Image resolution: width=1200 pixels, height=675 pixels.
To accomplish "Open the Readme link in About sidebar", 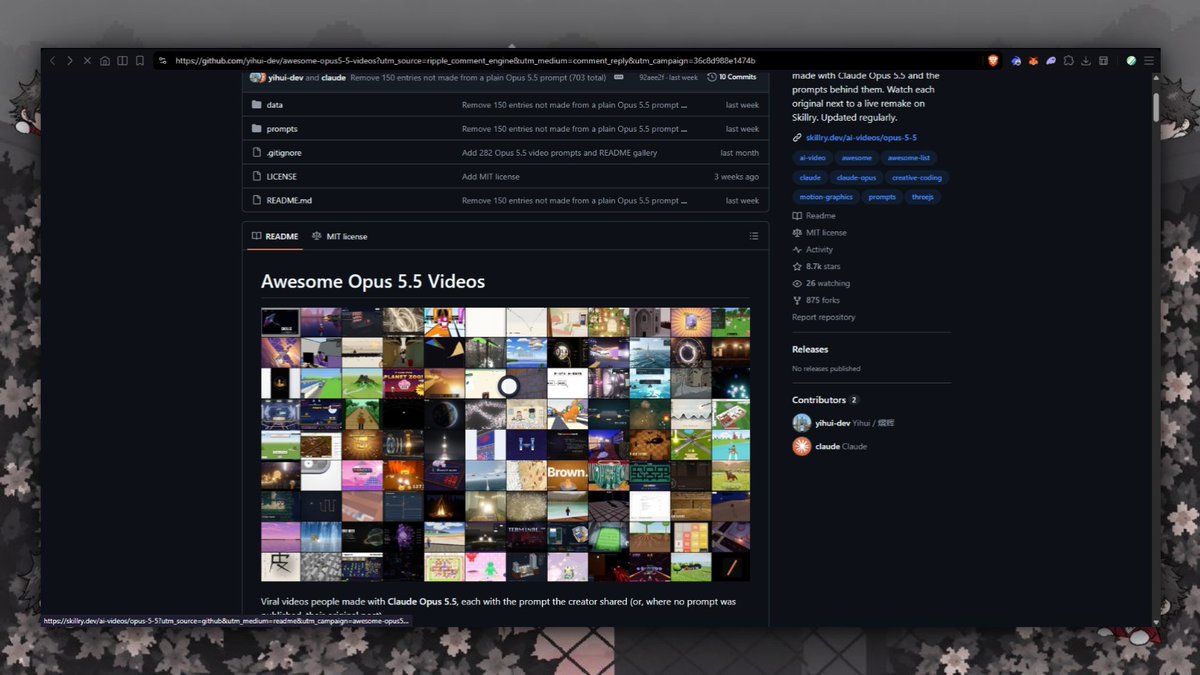I will [814, 216].
